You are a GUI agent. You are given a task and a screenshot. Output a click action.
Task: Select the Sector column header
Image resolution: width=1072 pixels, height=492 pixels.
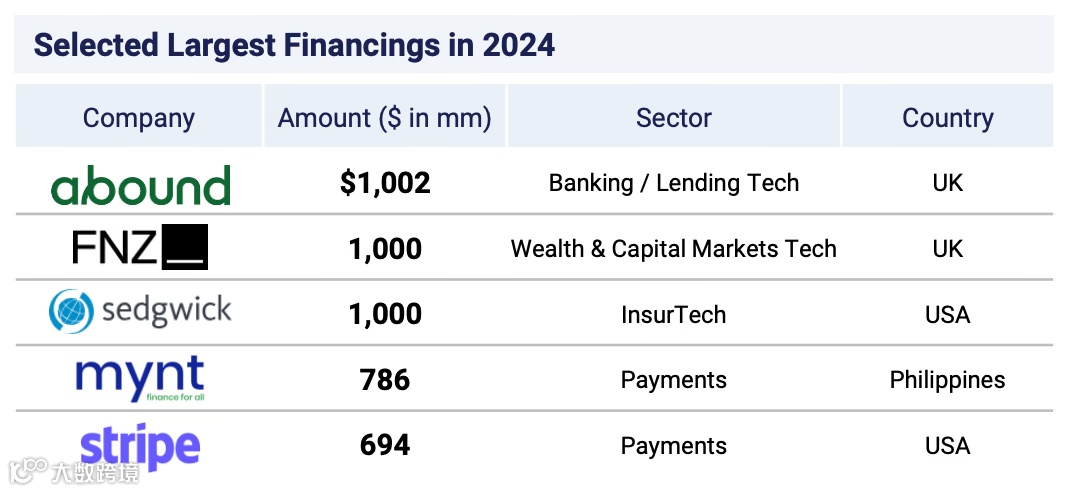coord(674,118)
